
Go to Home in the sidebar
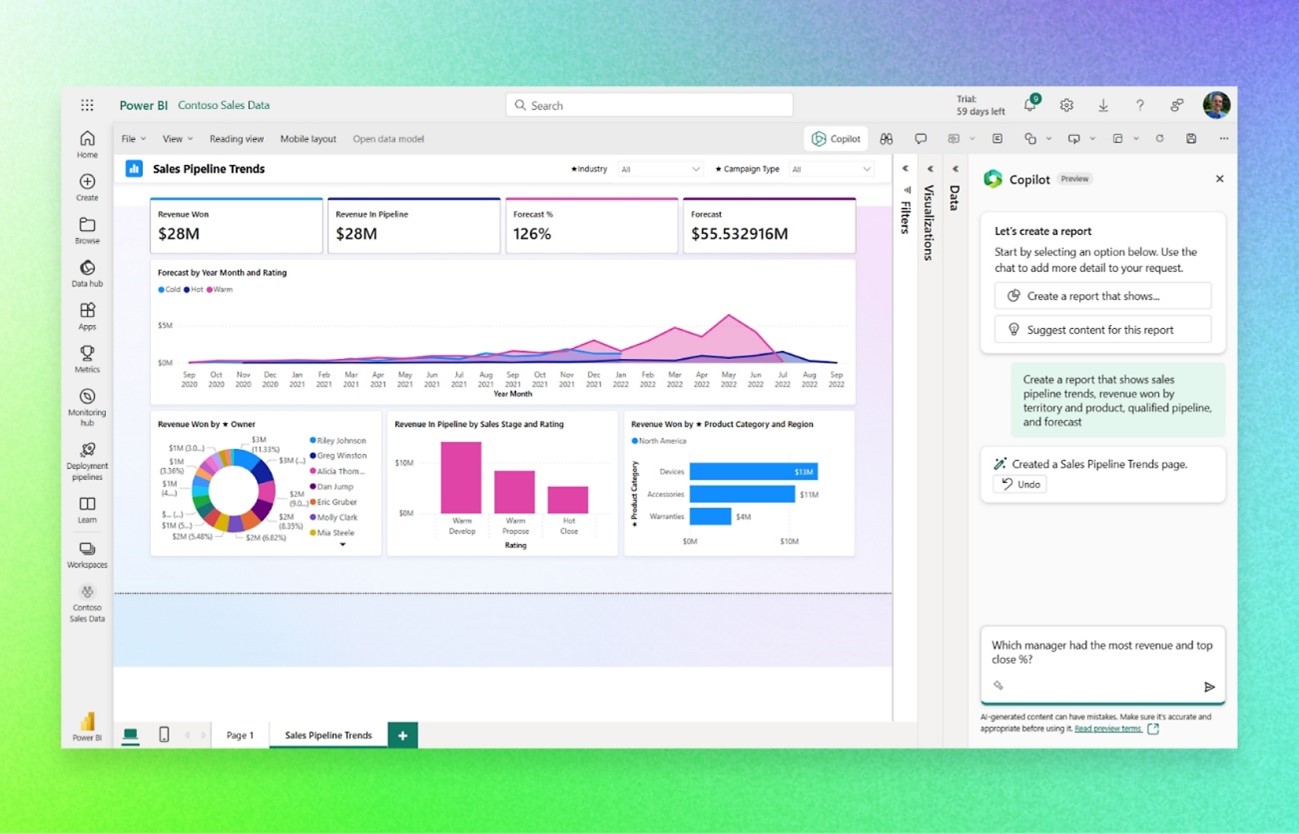pos(87,143)
